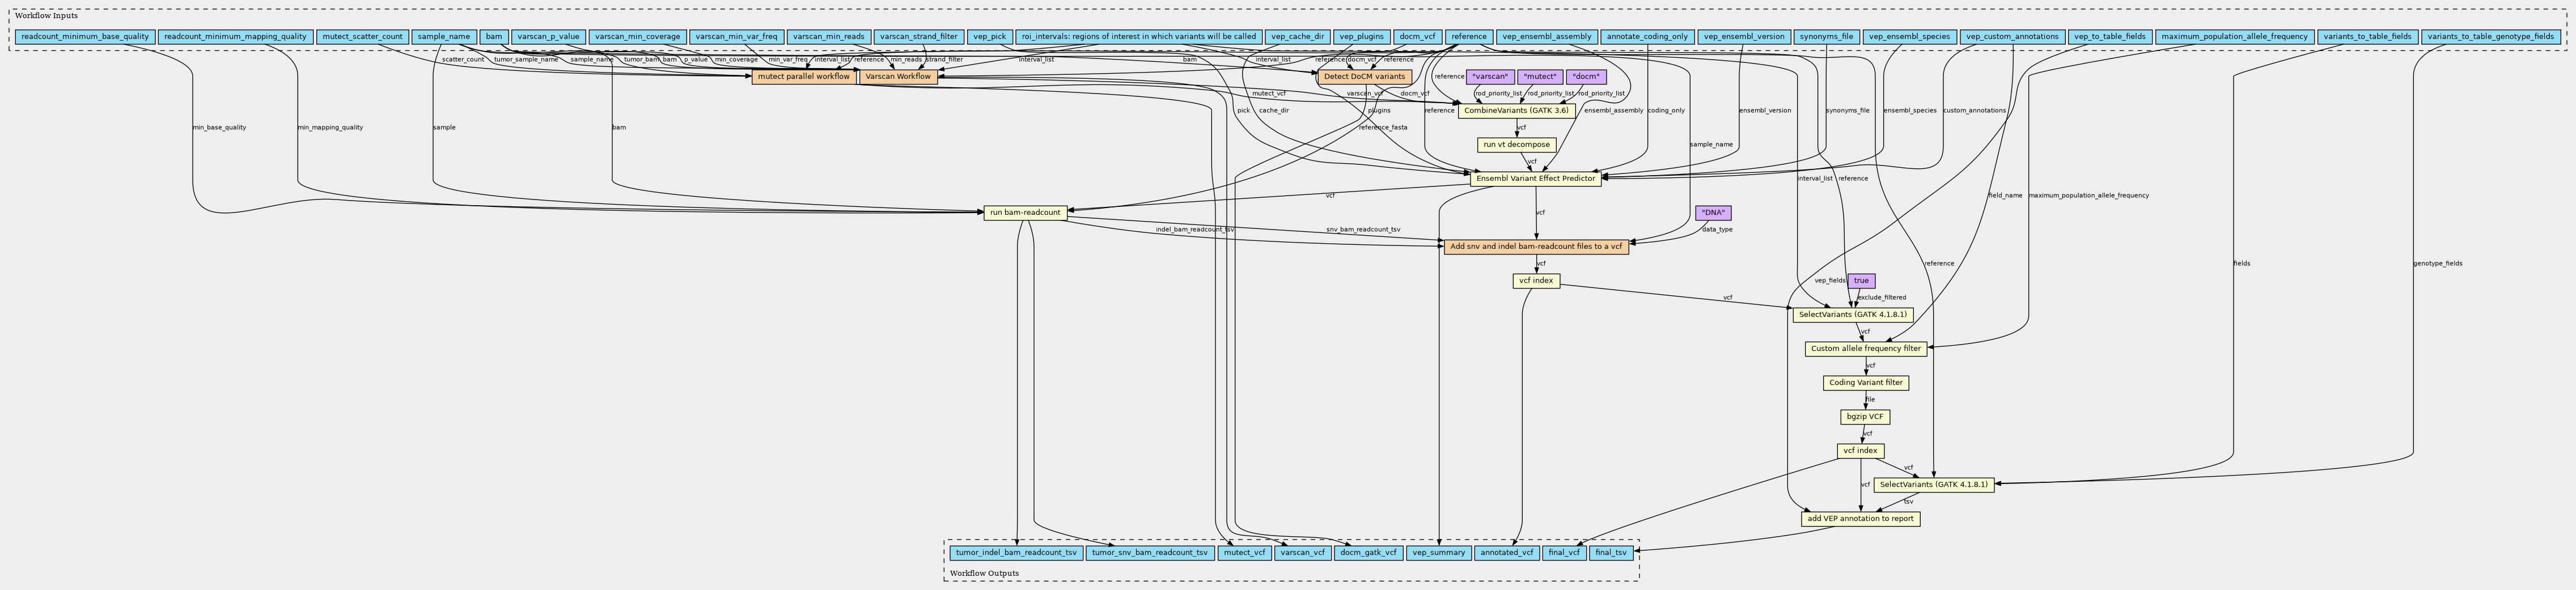Select the tumor_indel_bam_readcount_tsv output node
The width and height of the screenshot is (2576, 590).
[1016, 553]
